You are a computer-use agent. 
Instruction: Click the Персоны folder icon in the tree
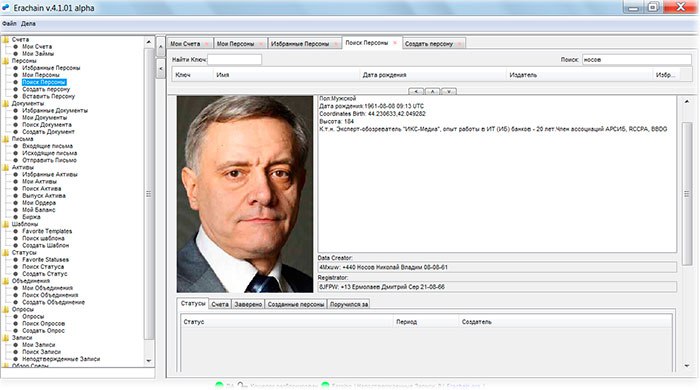(5, 61)
